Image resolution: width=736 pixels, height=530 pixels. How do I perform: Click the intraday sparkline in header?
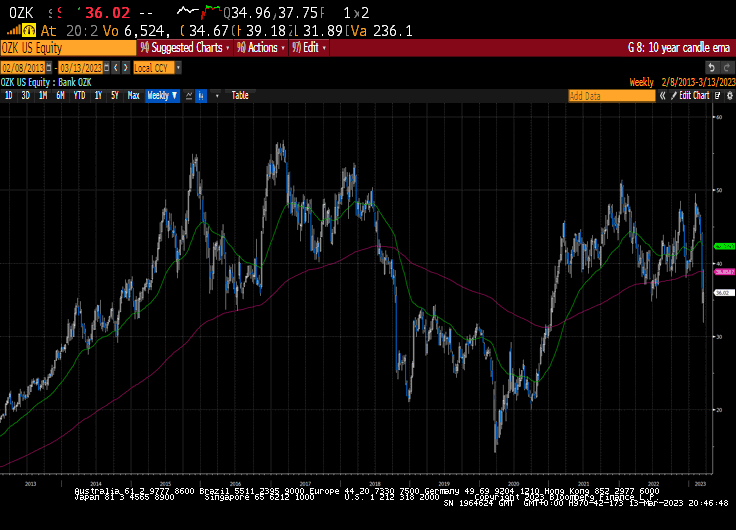199,11
